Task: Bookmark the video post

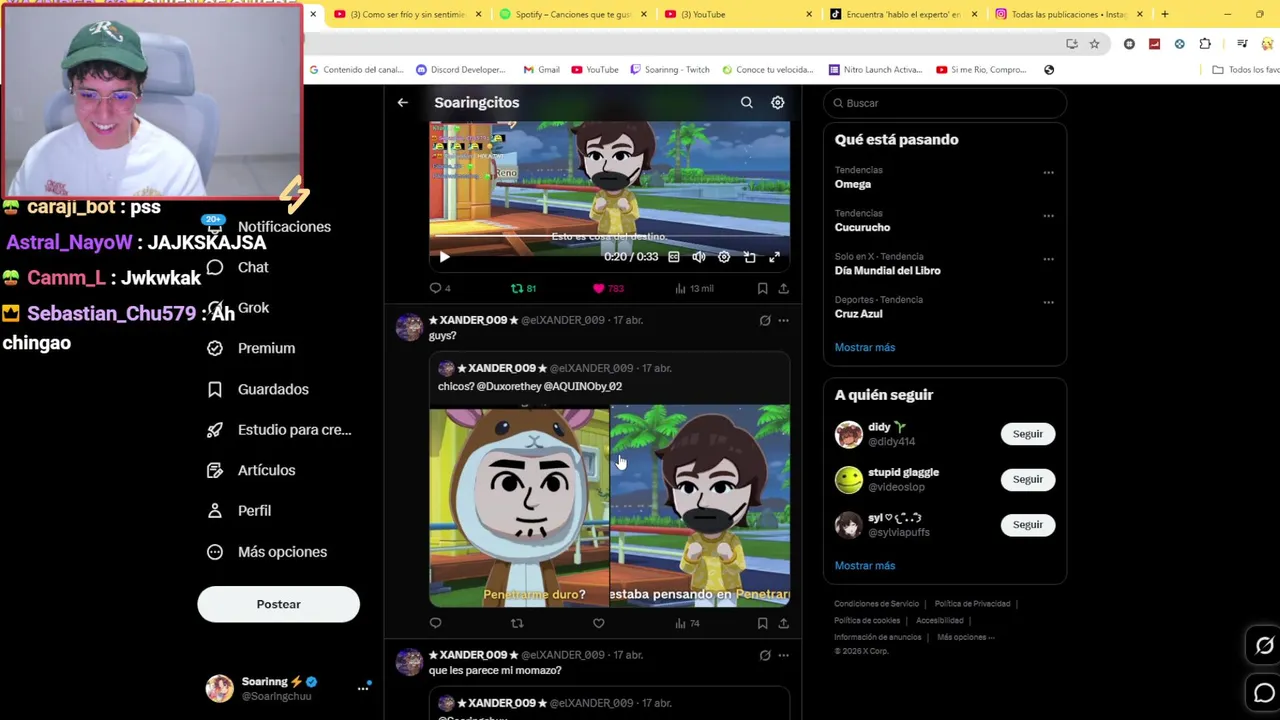Action: [x=762, y=288]
